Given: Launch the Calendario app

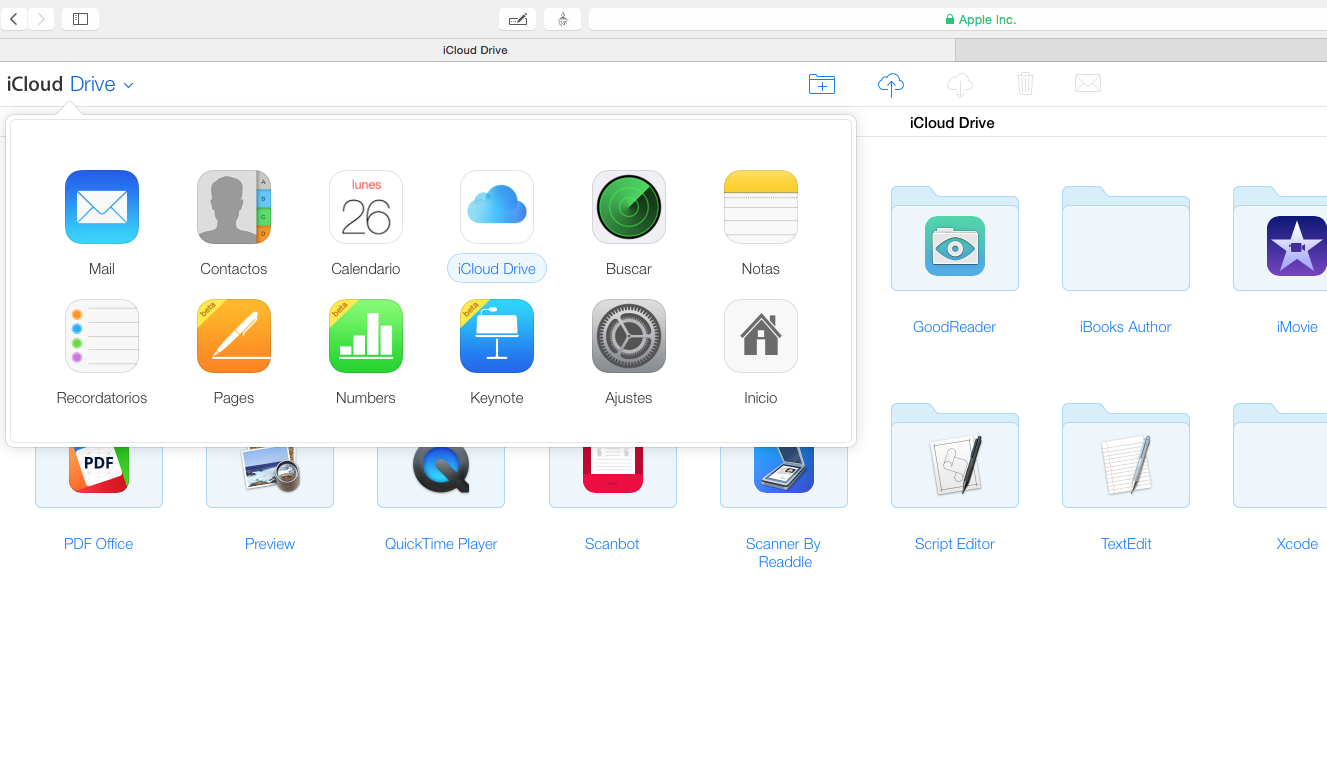Looking at the screenshot, I should pyautogui.click(x=366, y=207).
